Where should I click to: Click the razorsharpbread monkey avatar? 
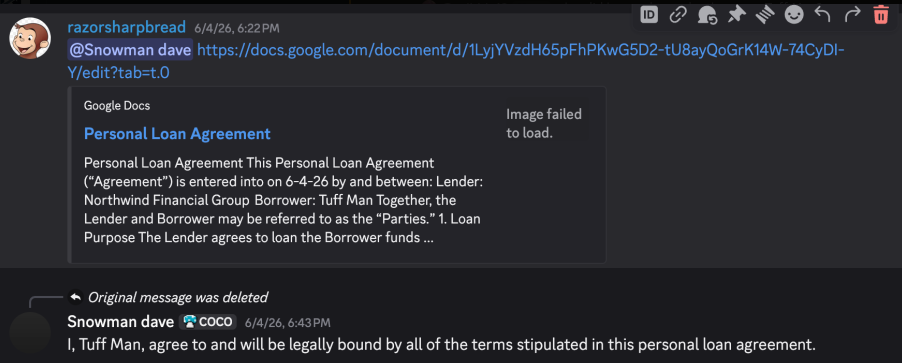click(30, 39)
